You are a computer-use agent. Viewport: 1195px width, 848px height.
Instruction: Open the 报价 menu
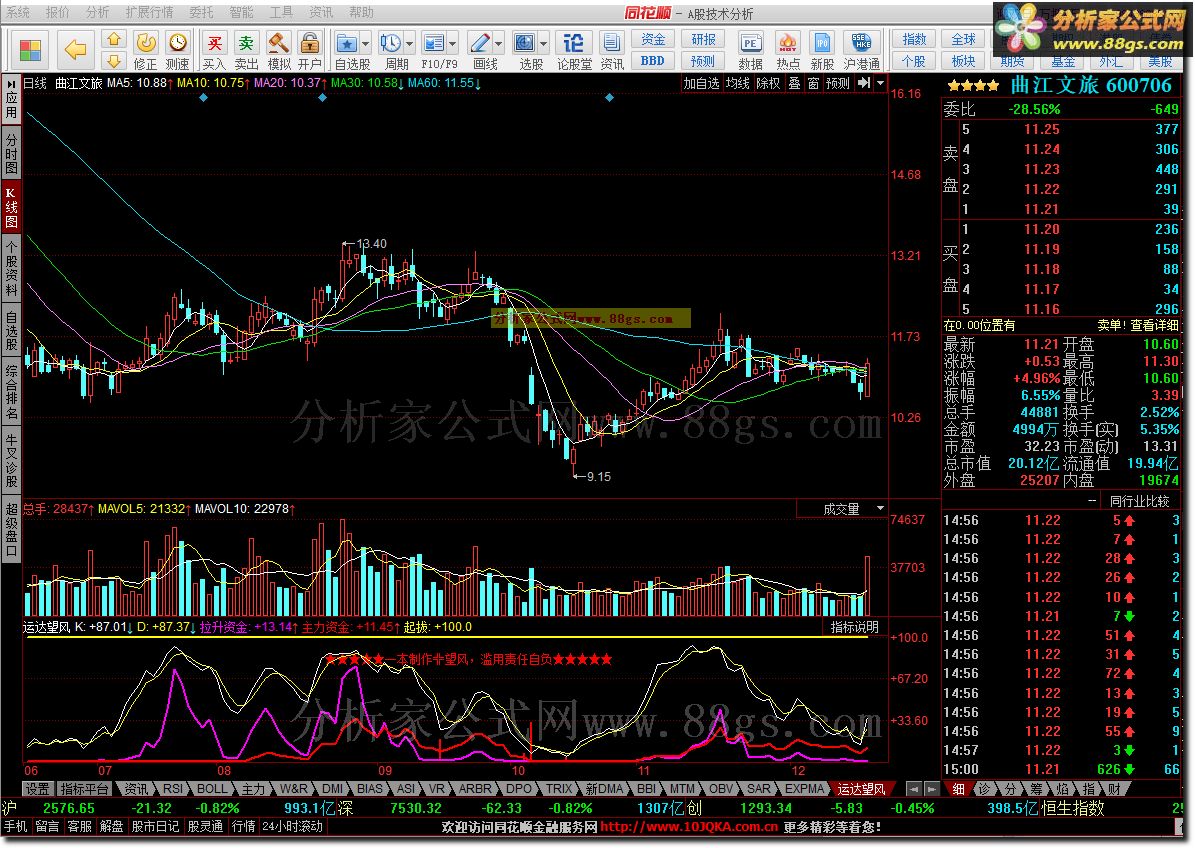[57, 12]
